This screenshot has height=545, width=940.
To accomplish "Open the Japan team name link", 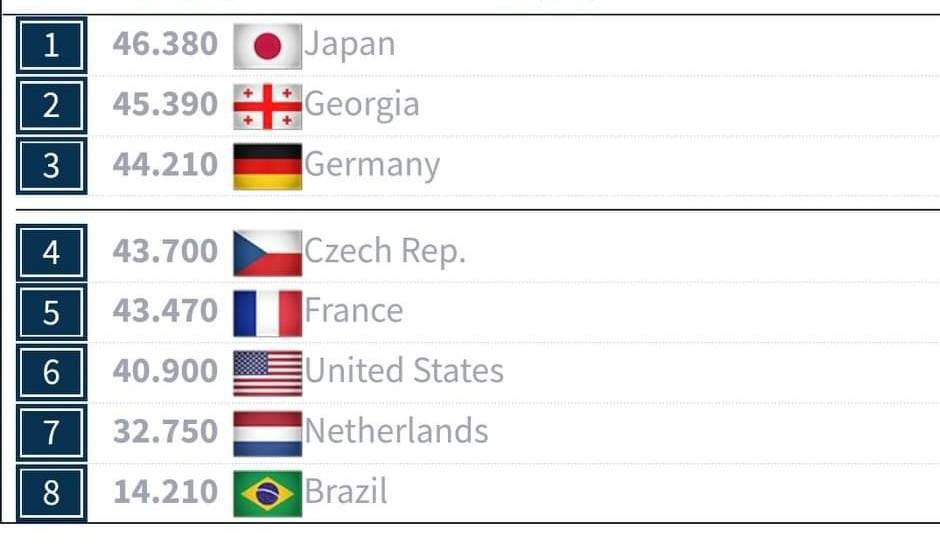I will pos(350,45).
